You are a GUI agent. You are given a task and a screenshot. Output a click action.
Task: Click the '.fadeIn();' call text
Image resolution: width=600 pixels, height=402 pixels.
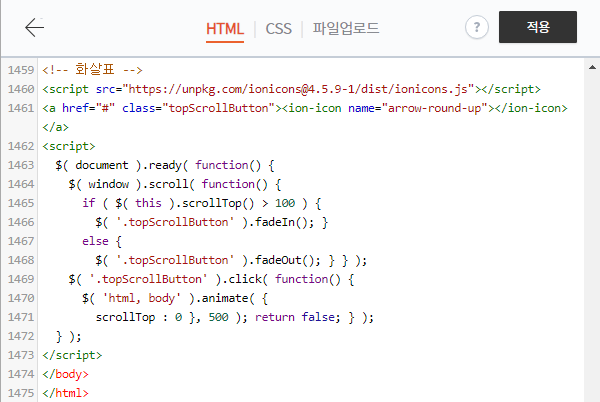(x=281, y=222)
